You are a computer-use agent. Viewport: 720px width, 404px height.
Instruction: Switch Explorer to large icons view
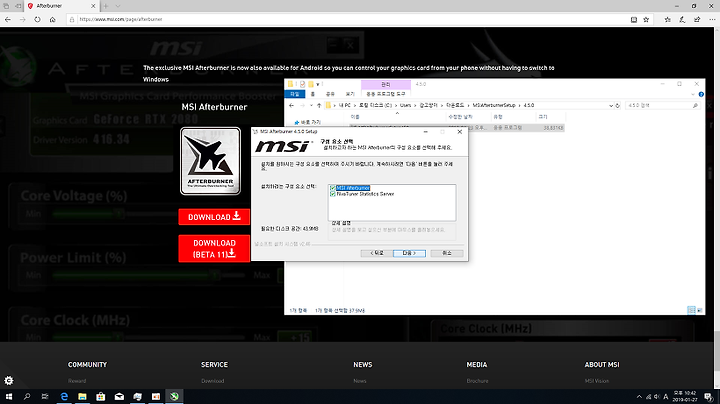tap(699, 310)
